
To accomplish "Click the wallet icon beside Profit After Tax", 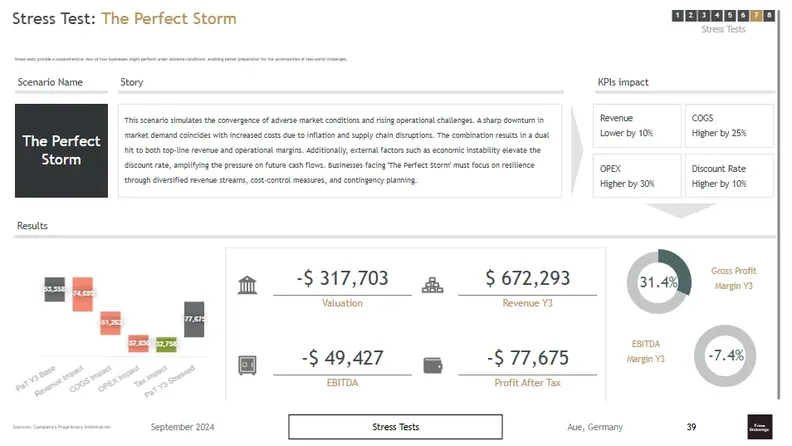I will click(x=433, y=365).
